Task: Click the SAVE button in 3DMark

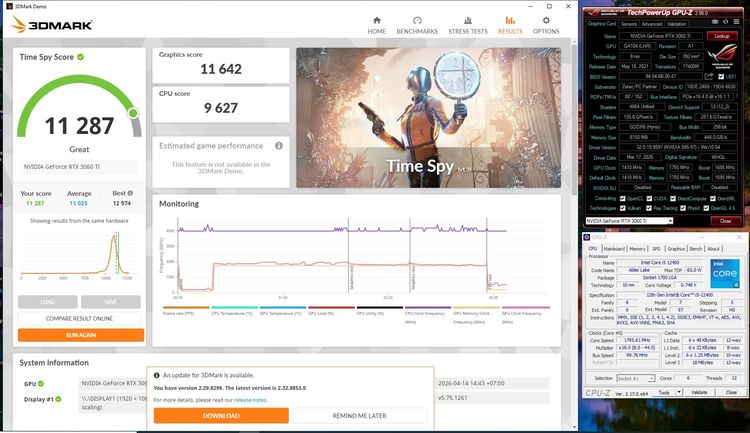Action: click(110, 302)
